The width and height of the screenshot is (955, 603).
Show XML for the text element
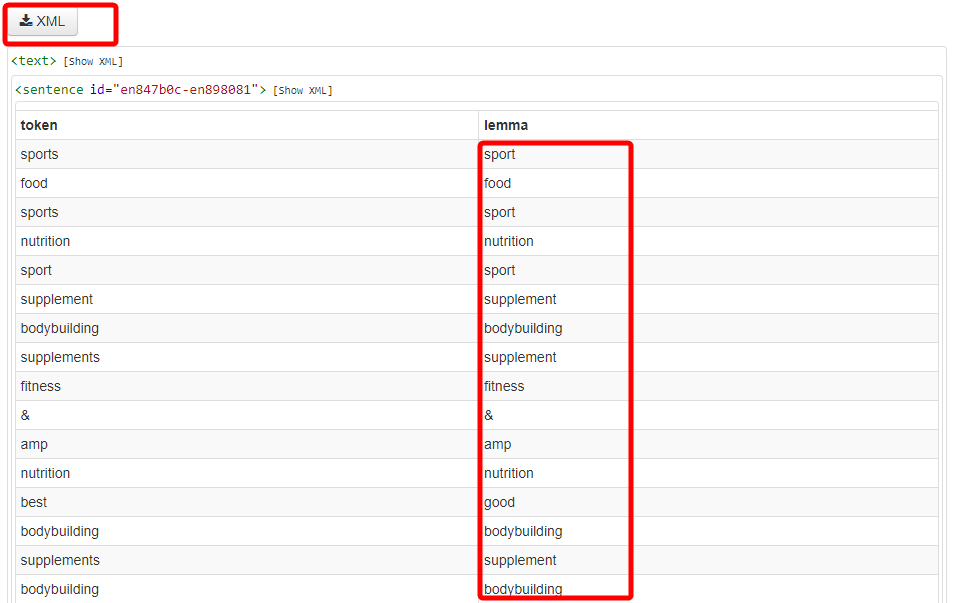93,62
